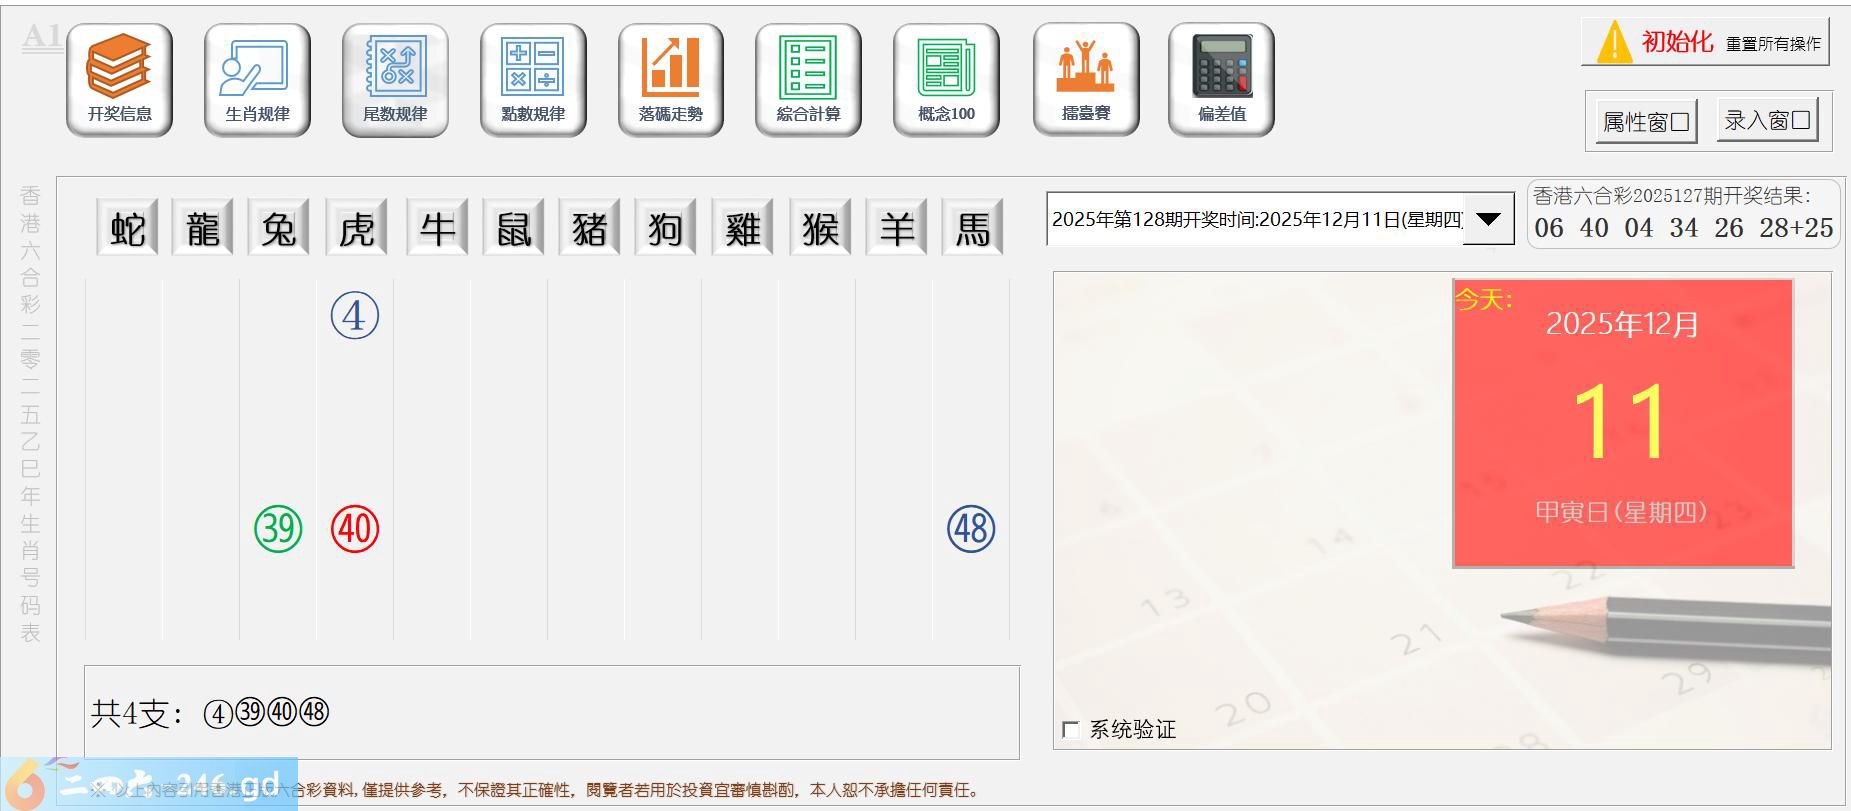Open the 偏差值 calculator icon
The width and height of the screenshot is (1851, 811).
tap(1221, 79)
